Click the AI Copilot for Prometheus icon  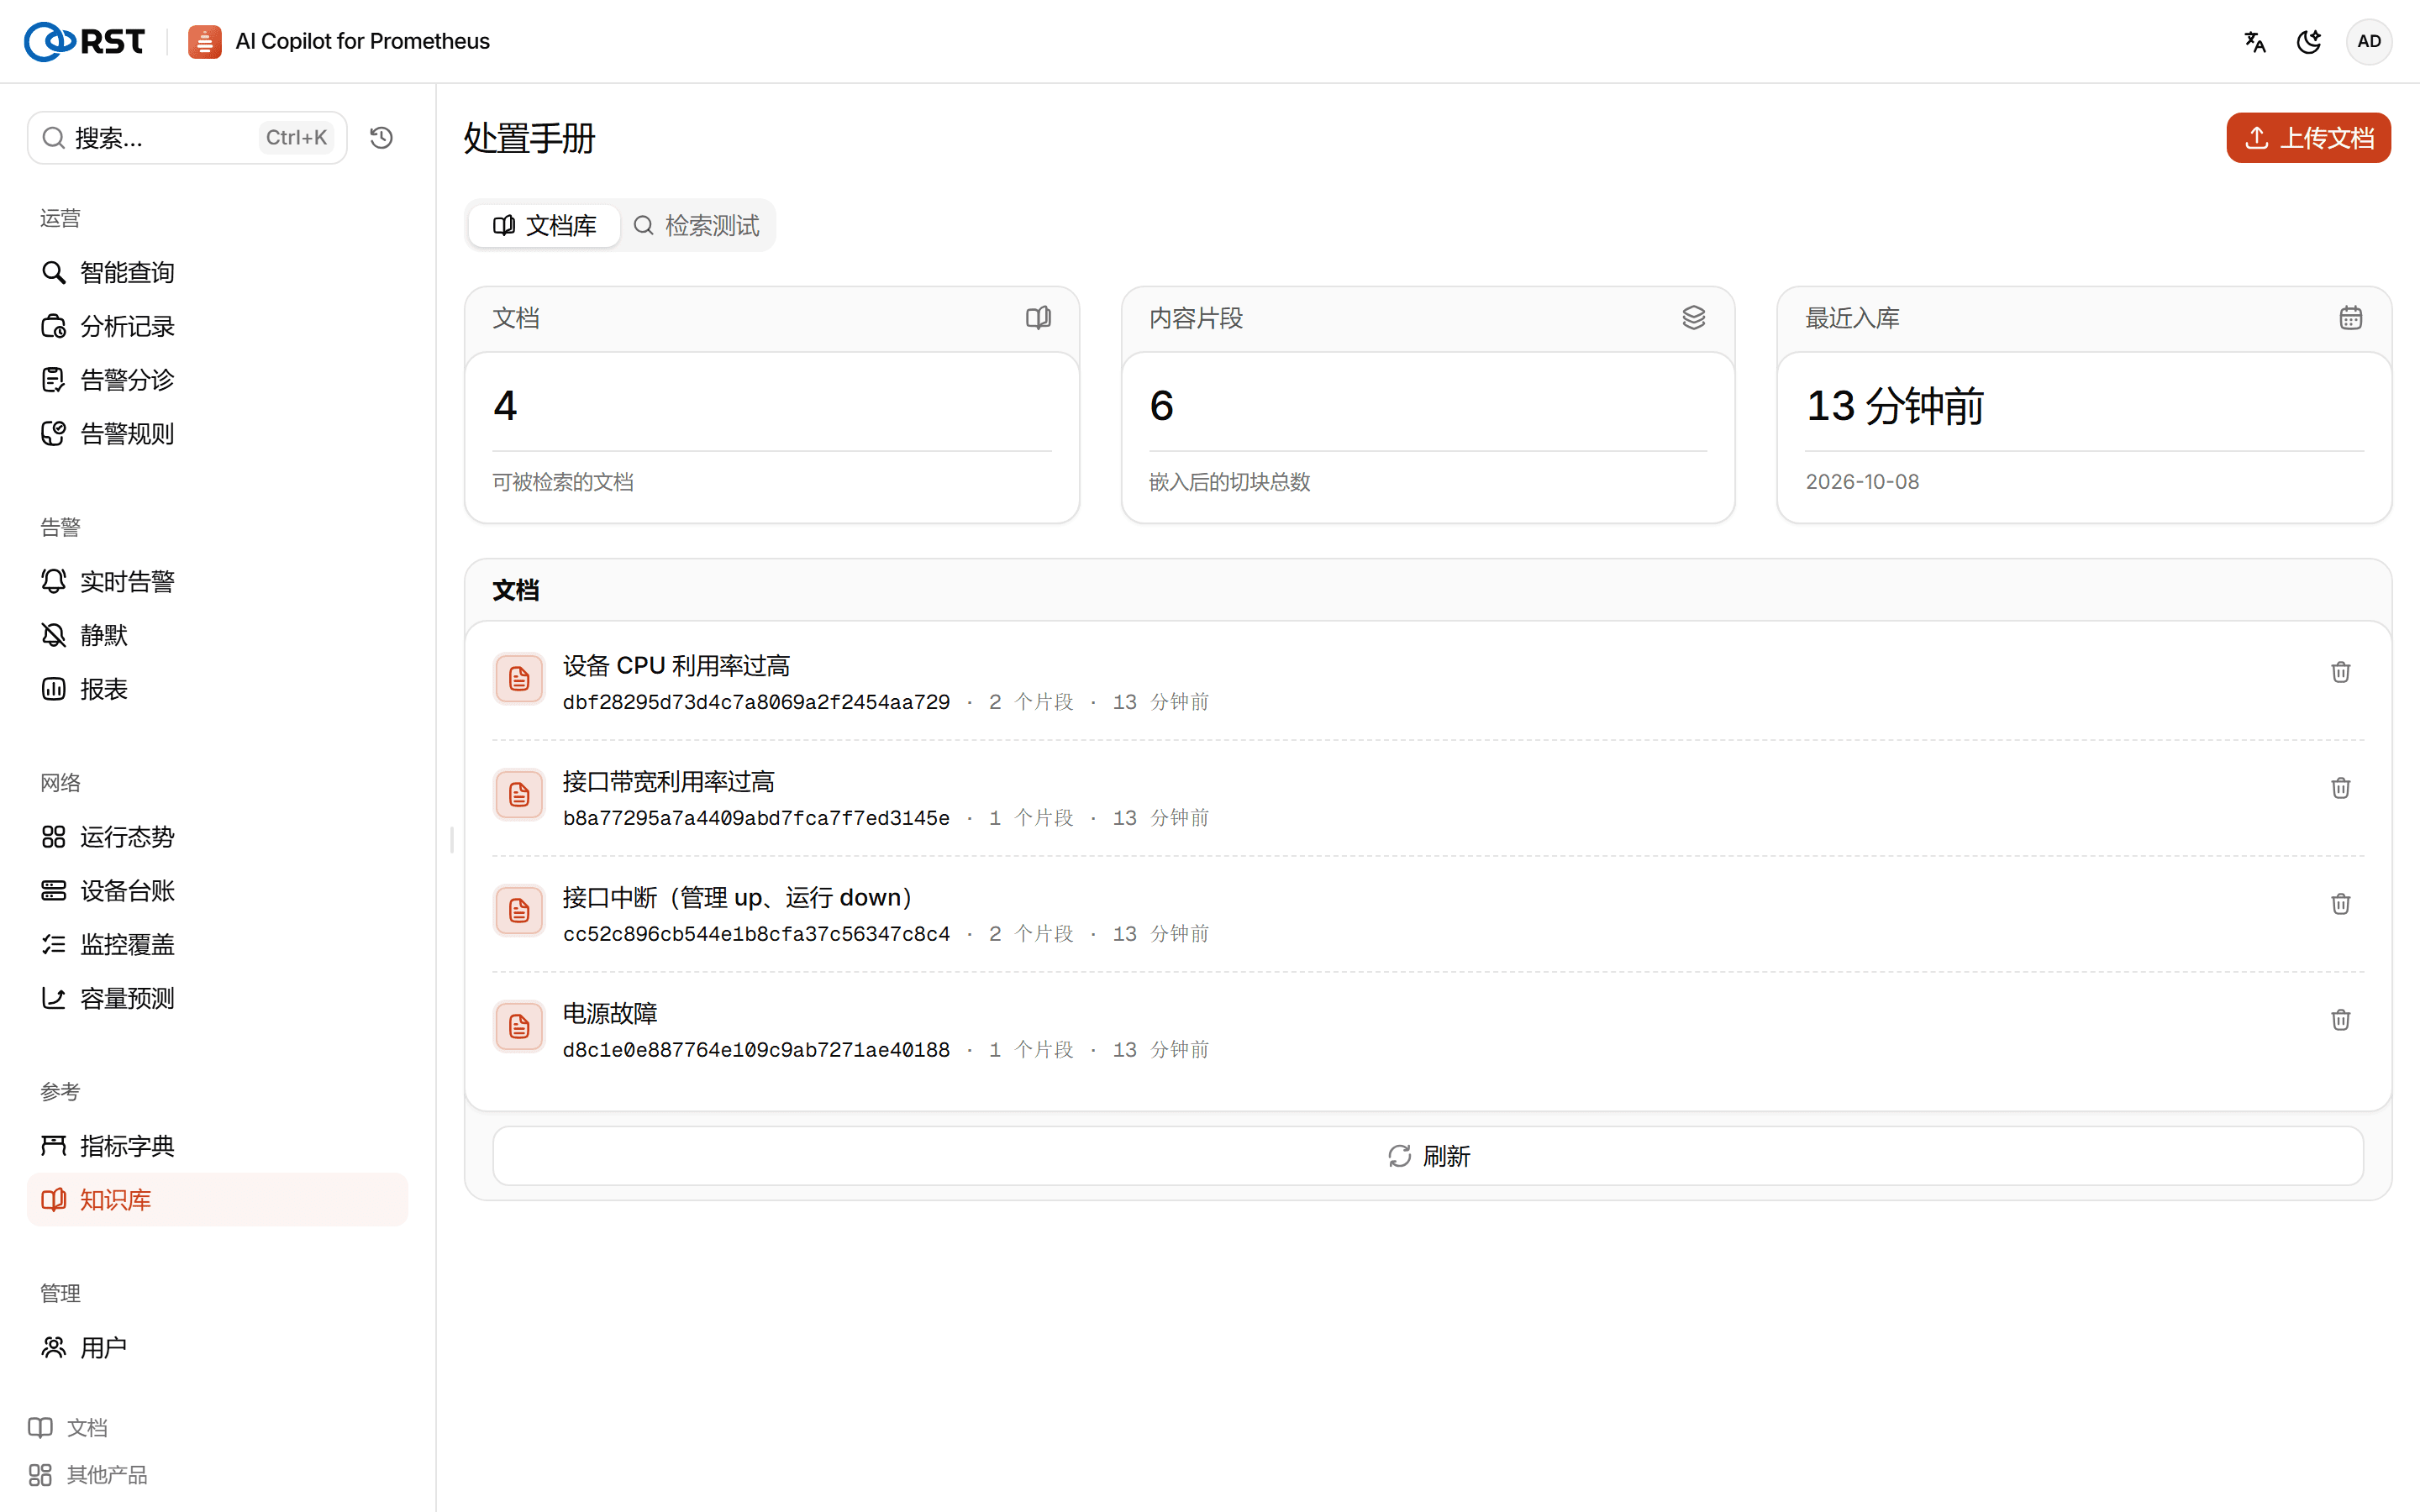point(205,42)
